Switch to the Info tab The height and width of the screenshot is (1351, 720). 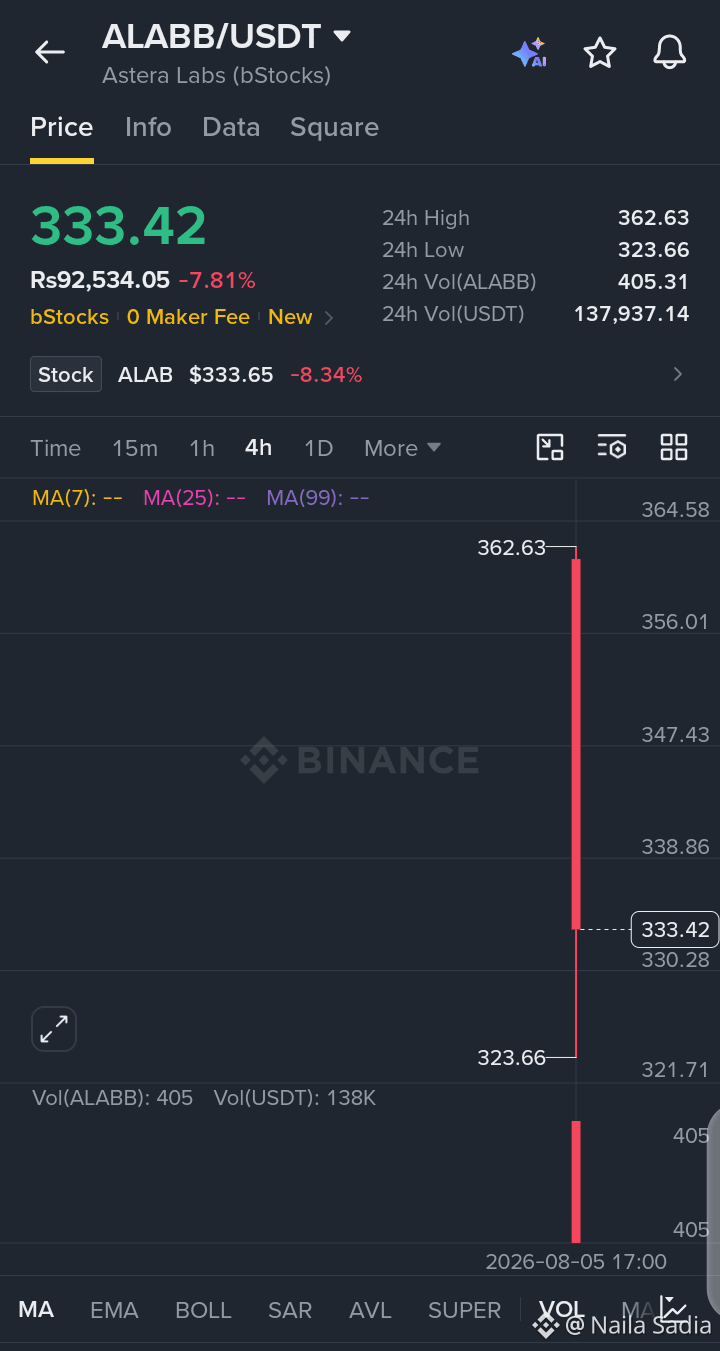[148, 127]
